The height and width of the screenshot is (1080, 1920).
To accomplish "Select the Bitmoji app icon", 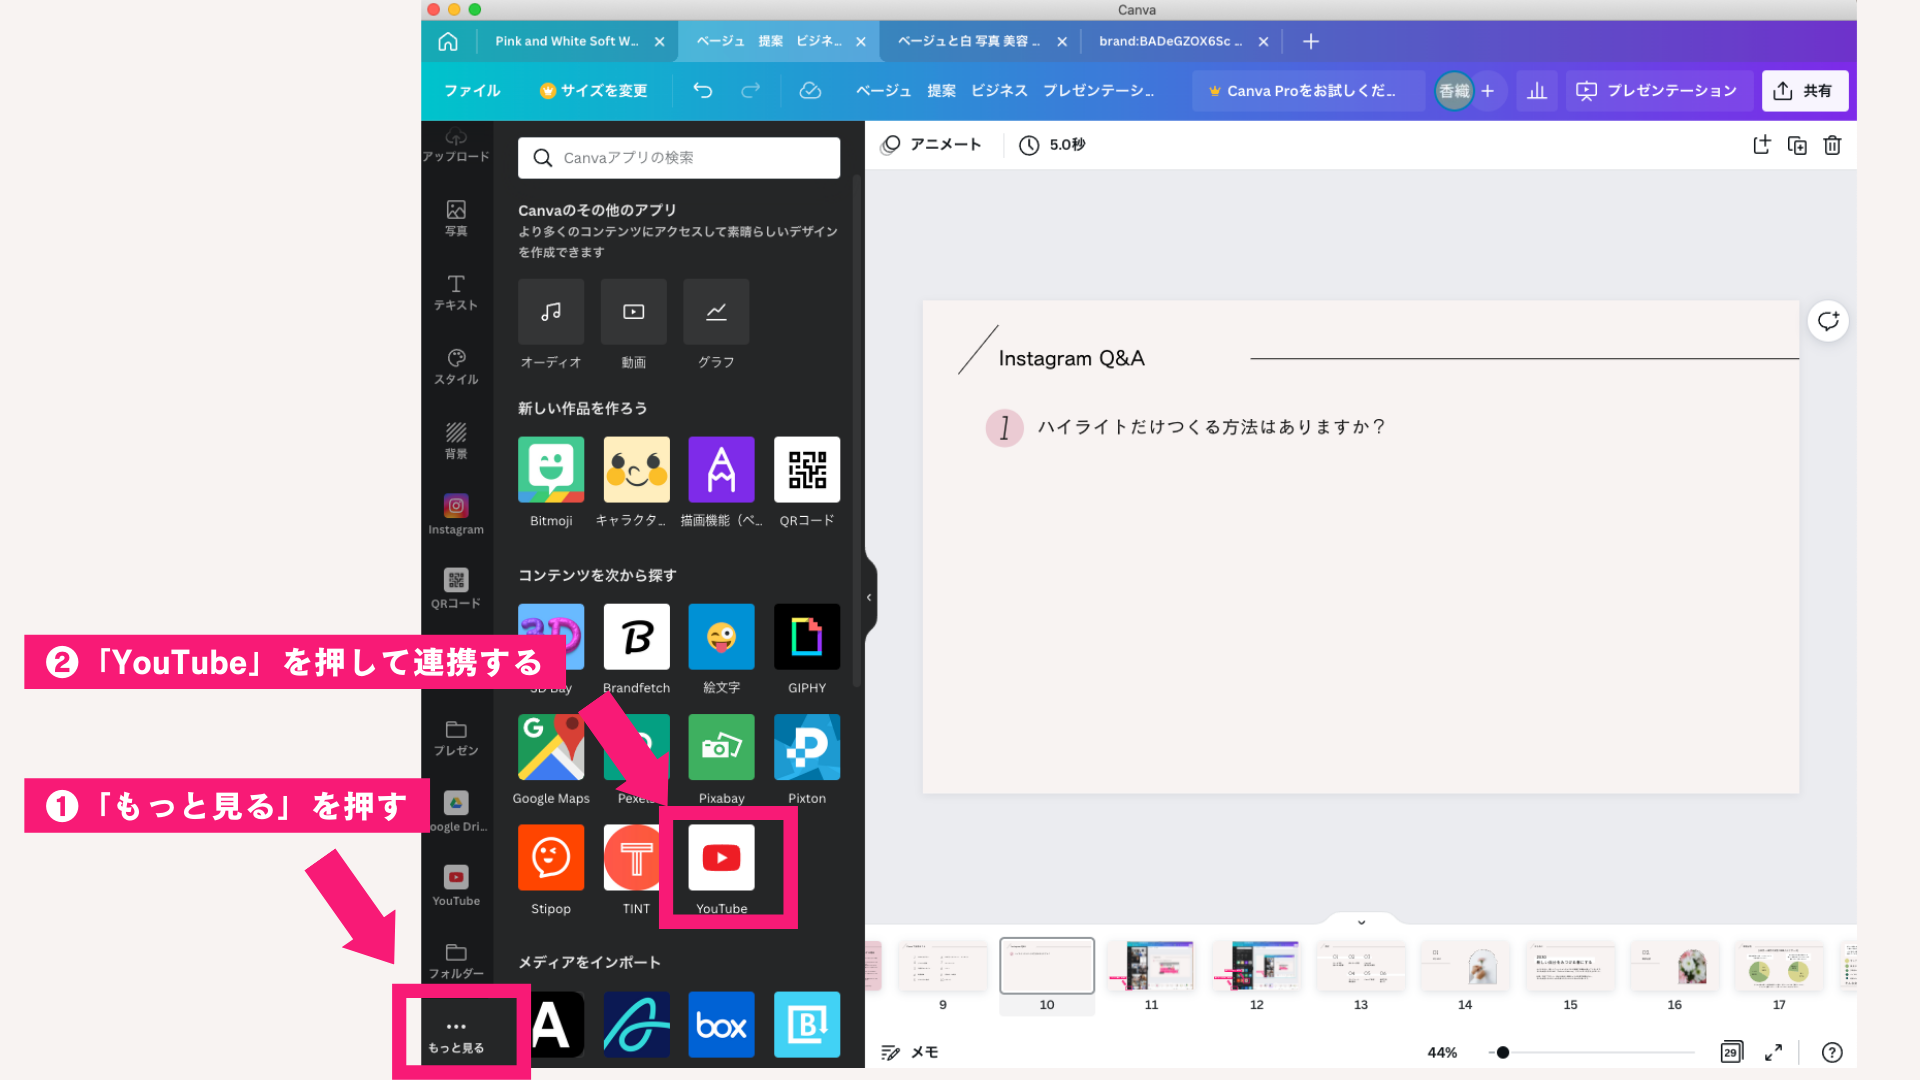I will point(550,469).
